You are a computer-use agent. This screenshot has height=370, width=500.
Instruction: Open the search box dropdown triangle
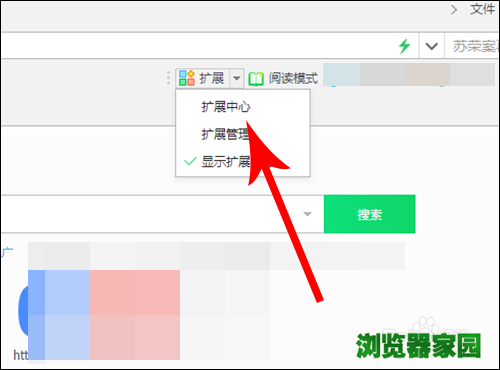(x=307, y=214)
